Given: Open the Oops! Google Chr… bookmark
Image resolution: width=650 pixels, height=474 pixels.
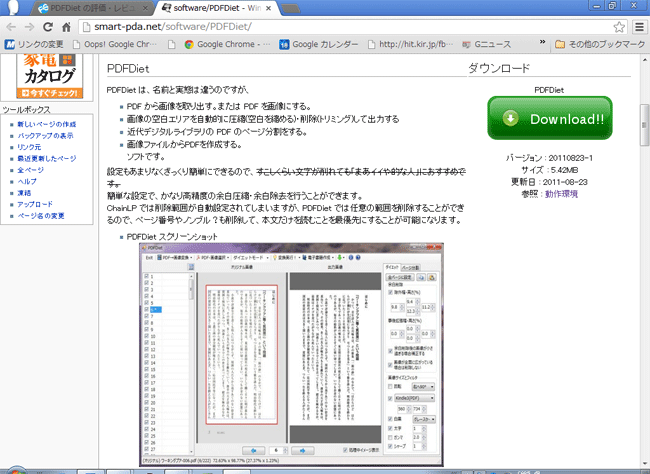Looking at the screenshot, I should pos(115,44).
